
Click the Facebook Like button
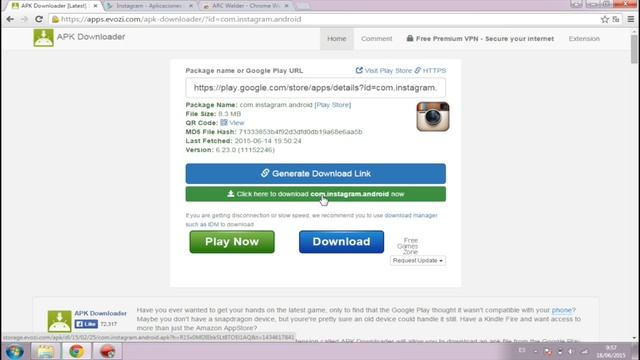click(86, 324)
